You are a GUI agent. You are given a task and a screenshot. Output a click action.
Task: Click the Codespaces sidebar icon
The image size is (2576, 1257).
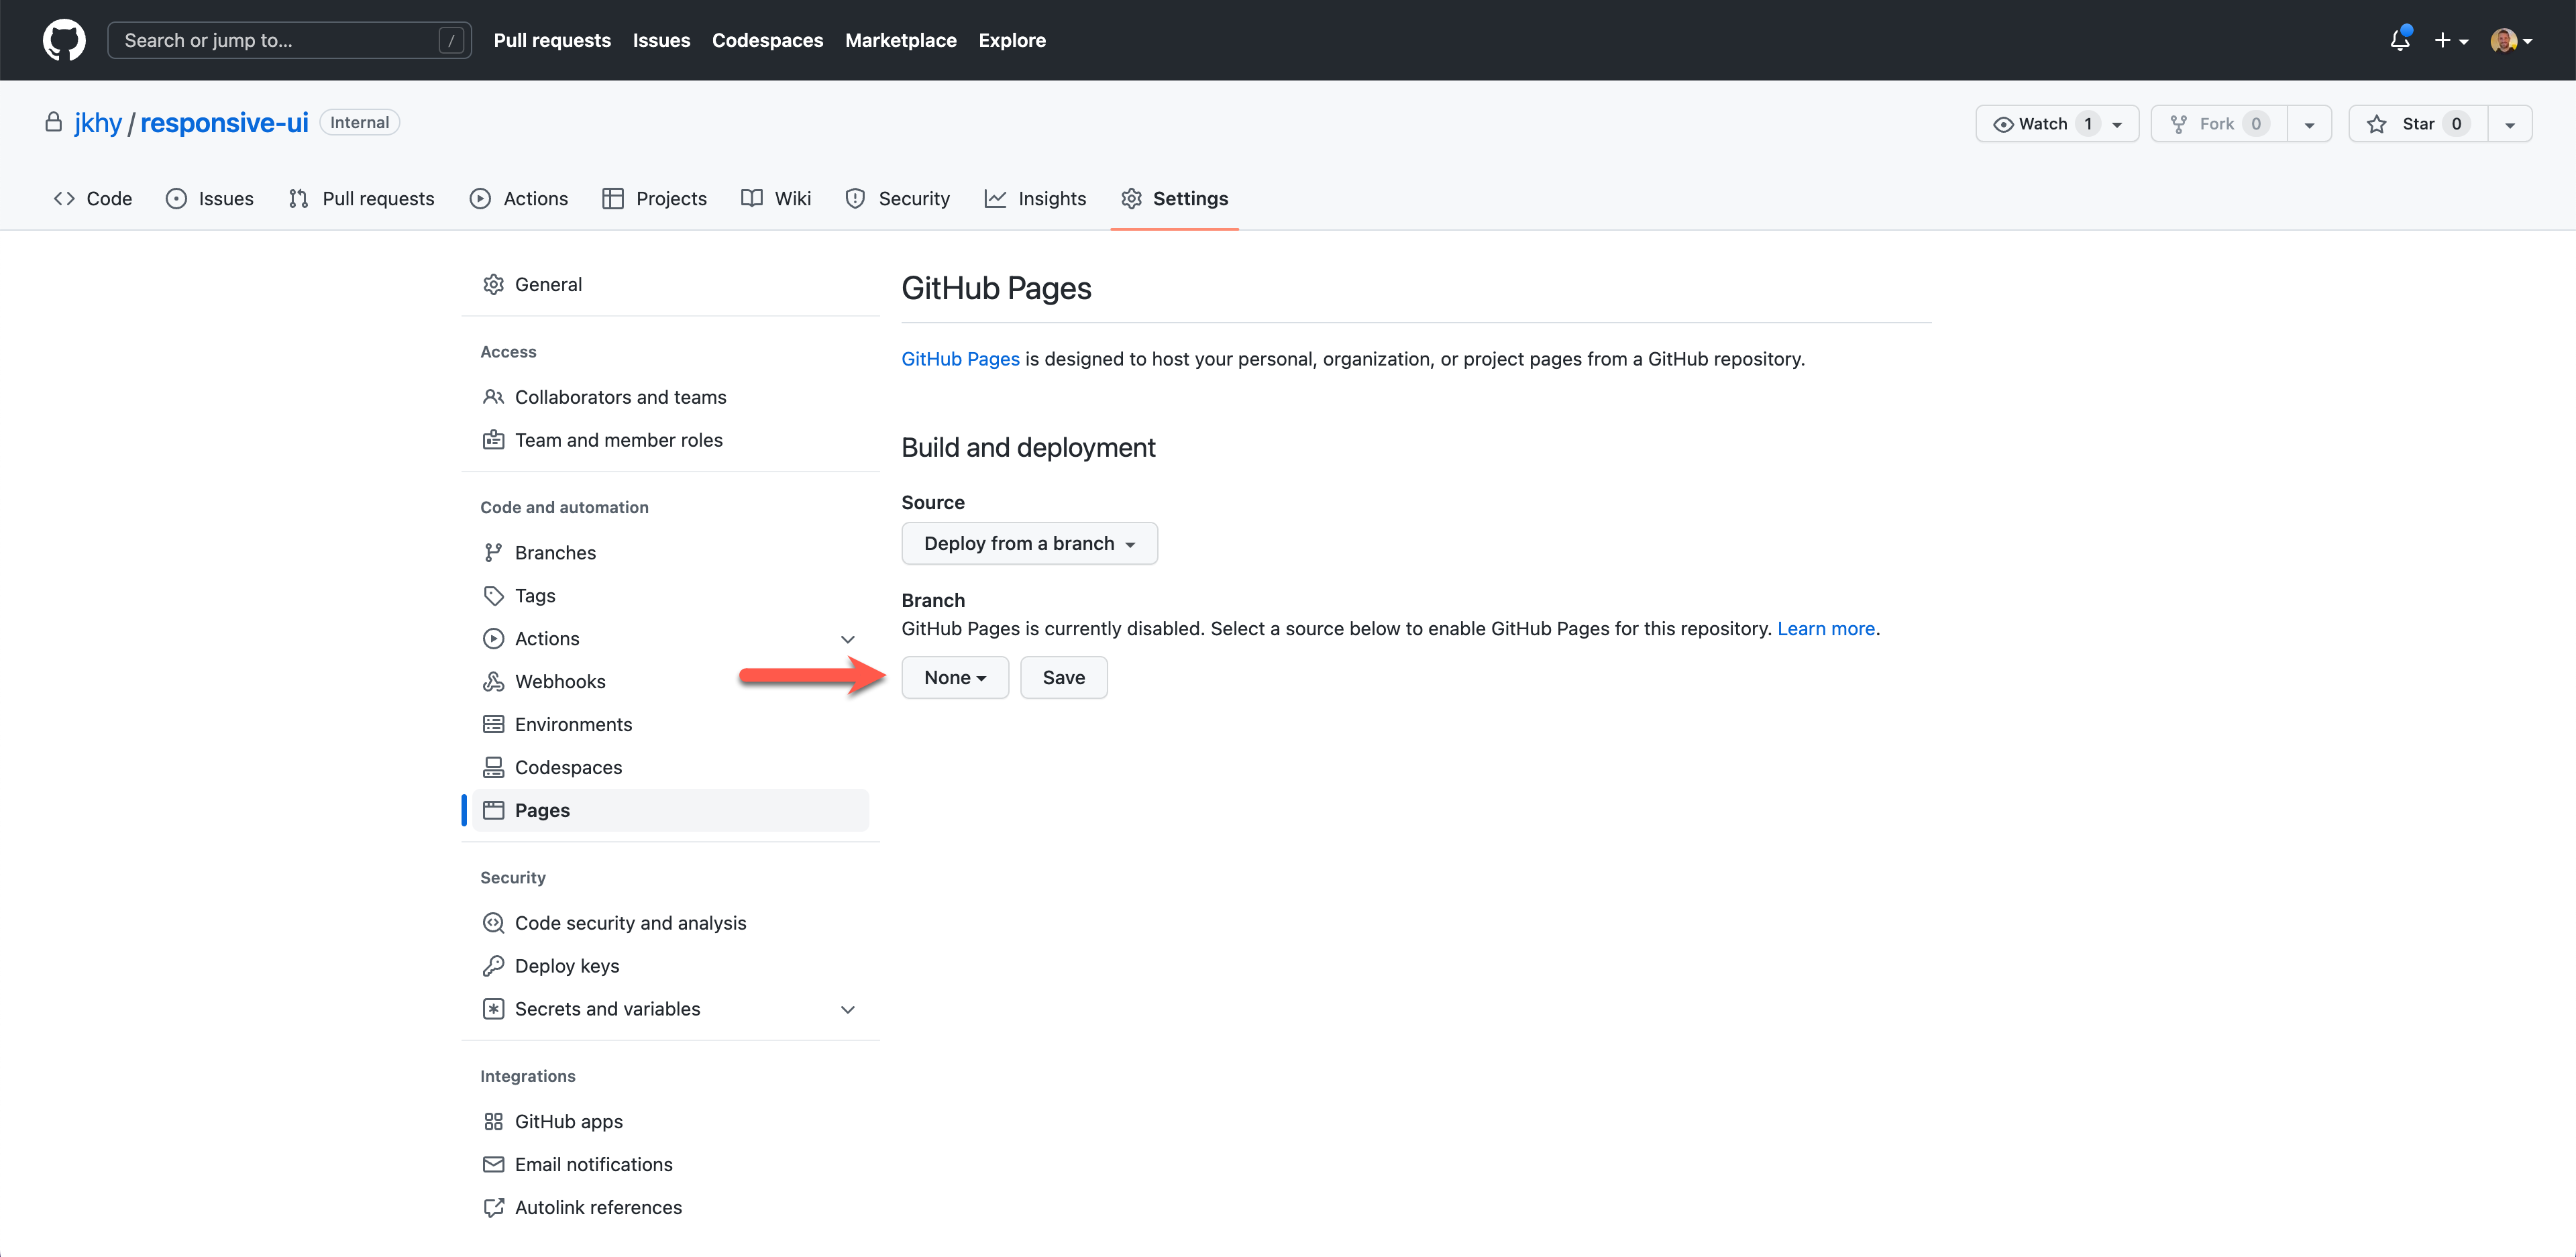493,767
